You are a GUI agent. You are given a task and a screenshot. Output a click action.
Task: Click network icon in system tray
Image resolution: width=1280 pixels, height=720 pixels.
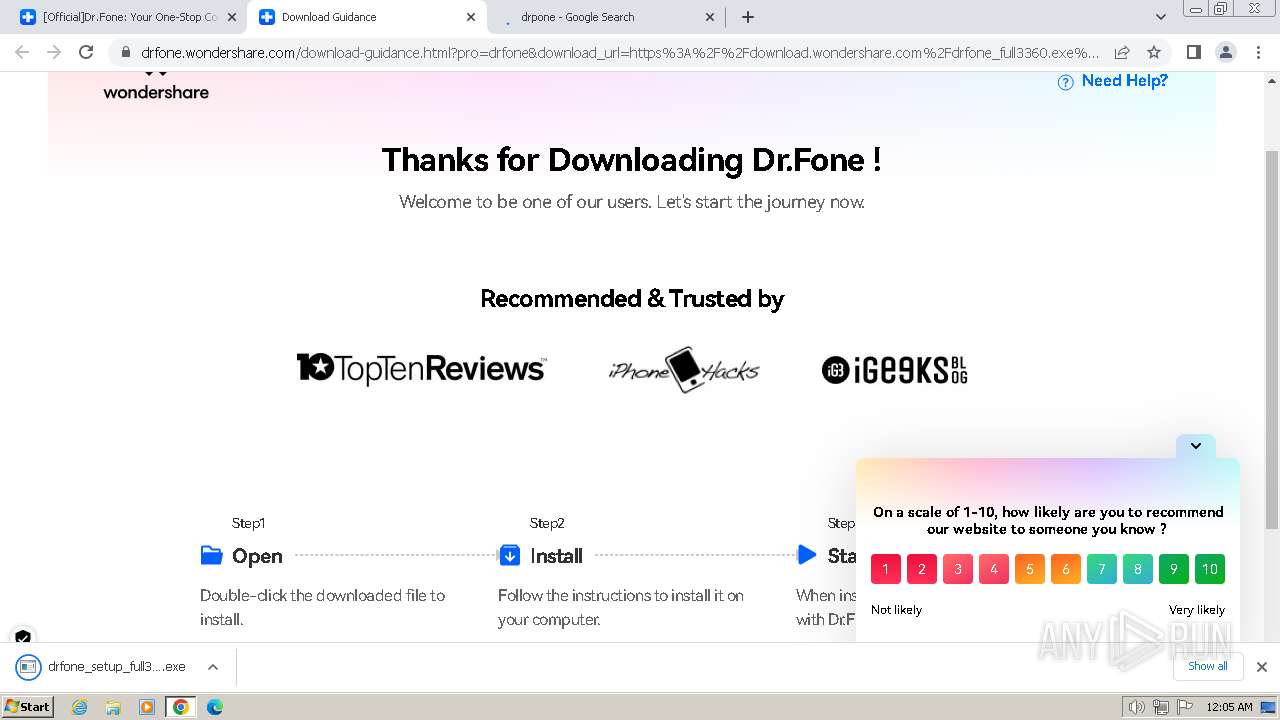pyautogui.click(x=1160, y=707)
